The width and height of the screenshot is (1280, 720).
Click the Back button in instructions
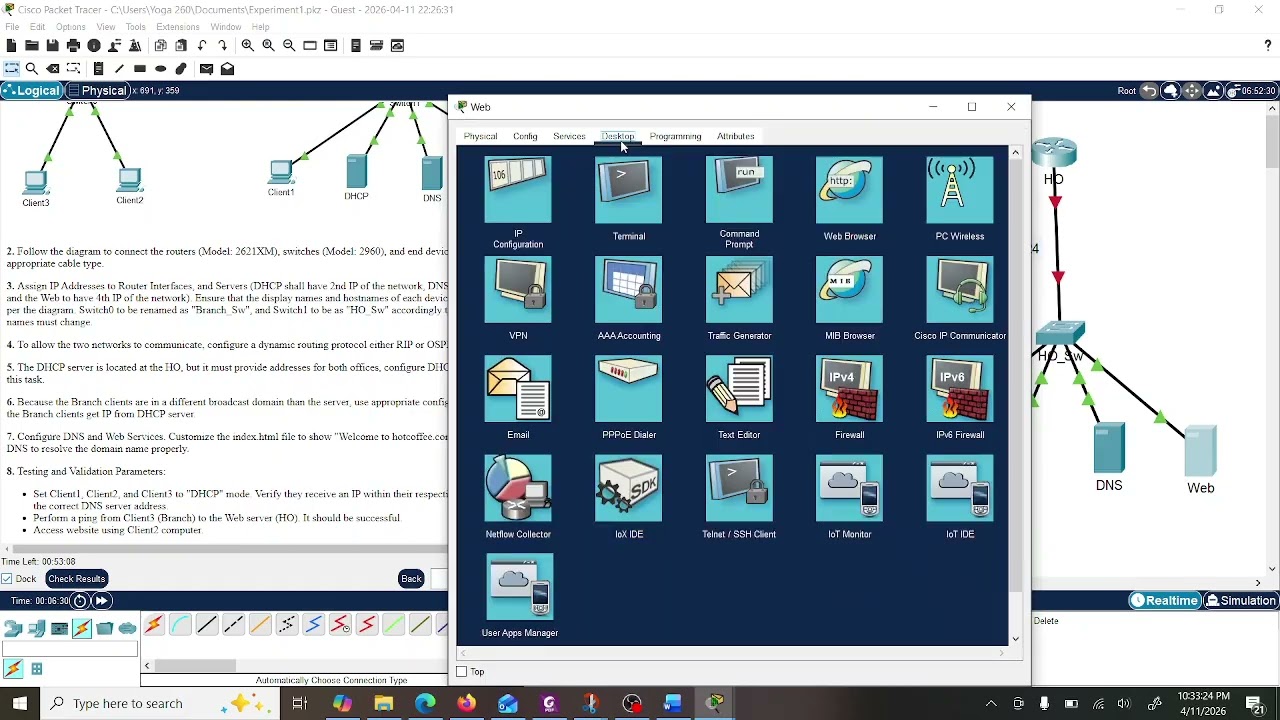click(x=411, y=579)
